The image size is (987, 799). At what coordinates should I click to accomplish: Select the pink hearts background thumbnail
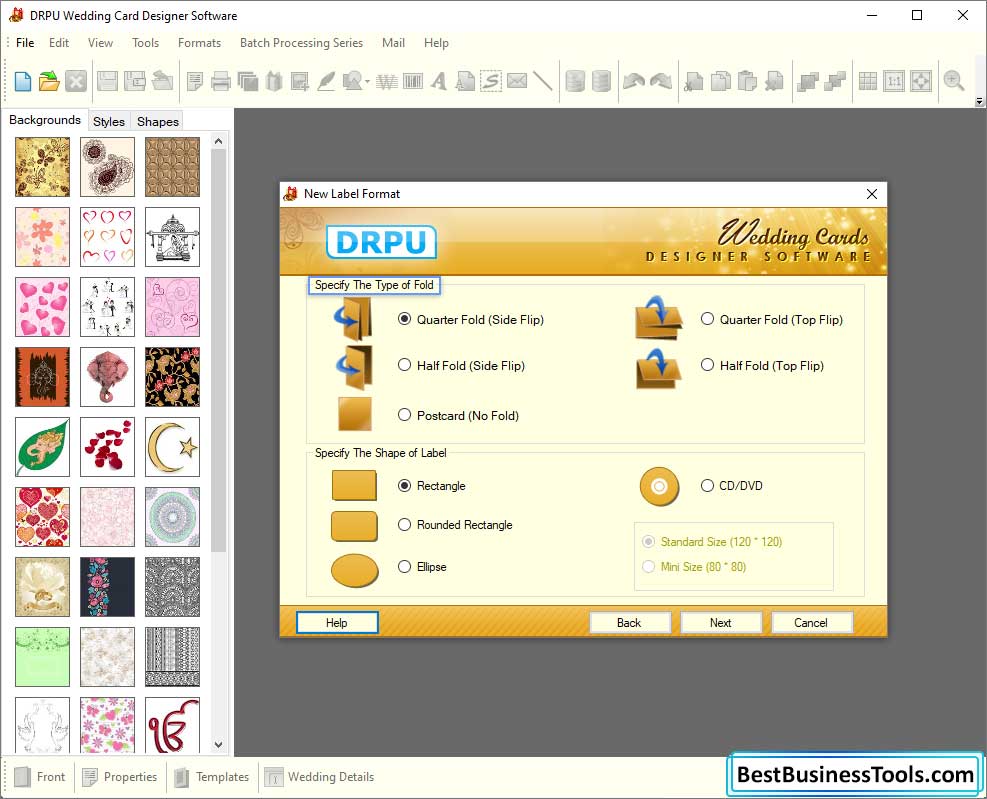[x=43, y=307]
